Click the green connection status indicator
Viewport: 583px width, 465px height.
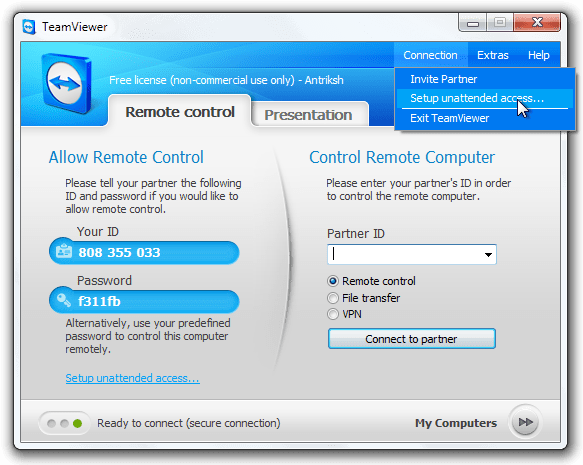[77, 423]
